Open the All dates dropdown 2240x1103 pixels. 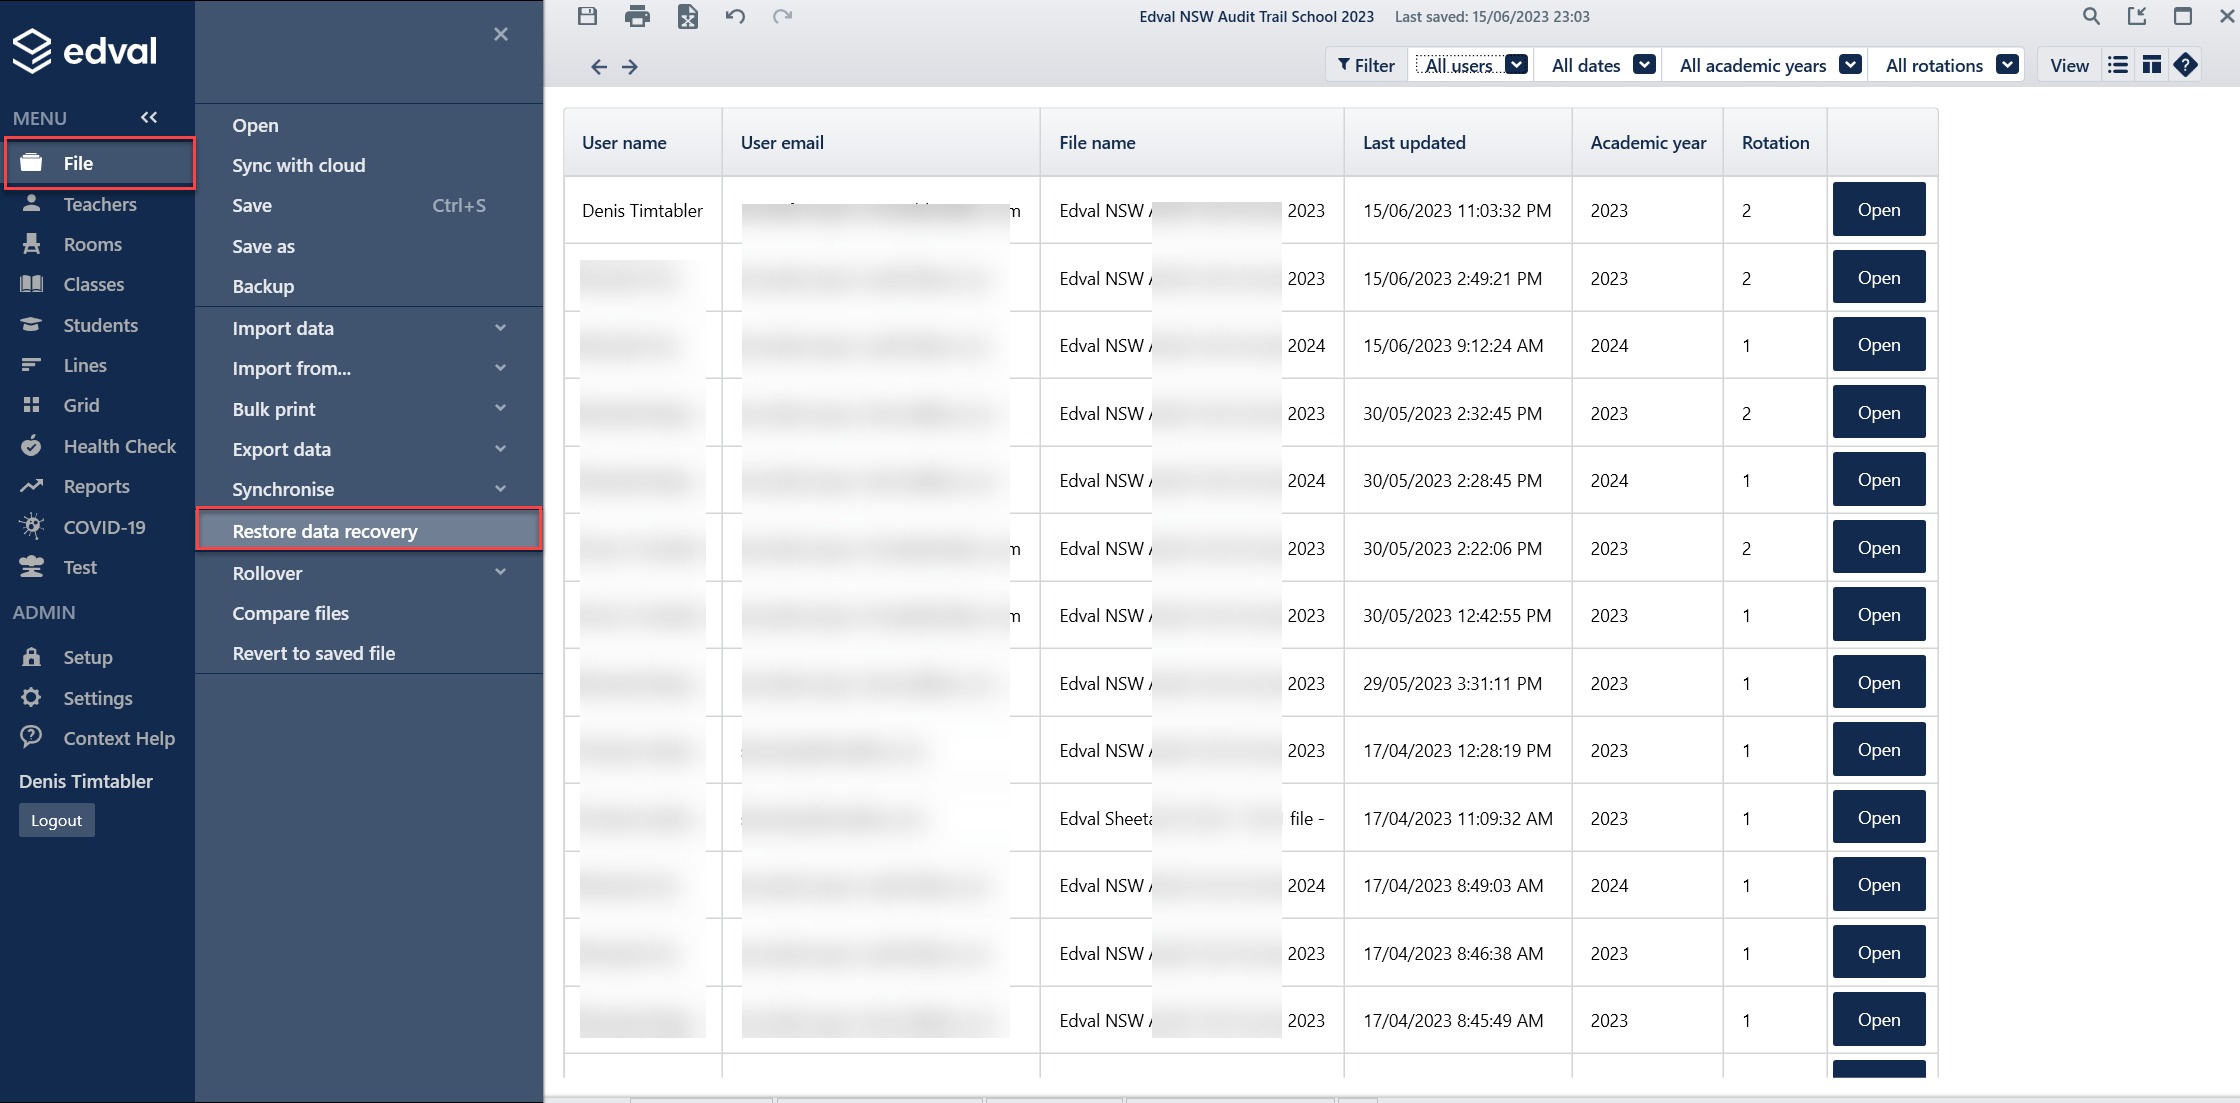click(1600, 65)
